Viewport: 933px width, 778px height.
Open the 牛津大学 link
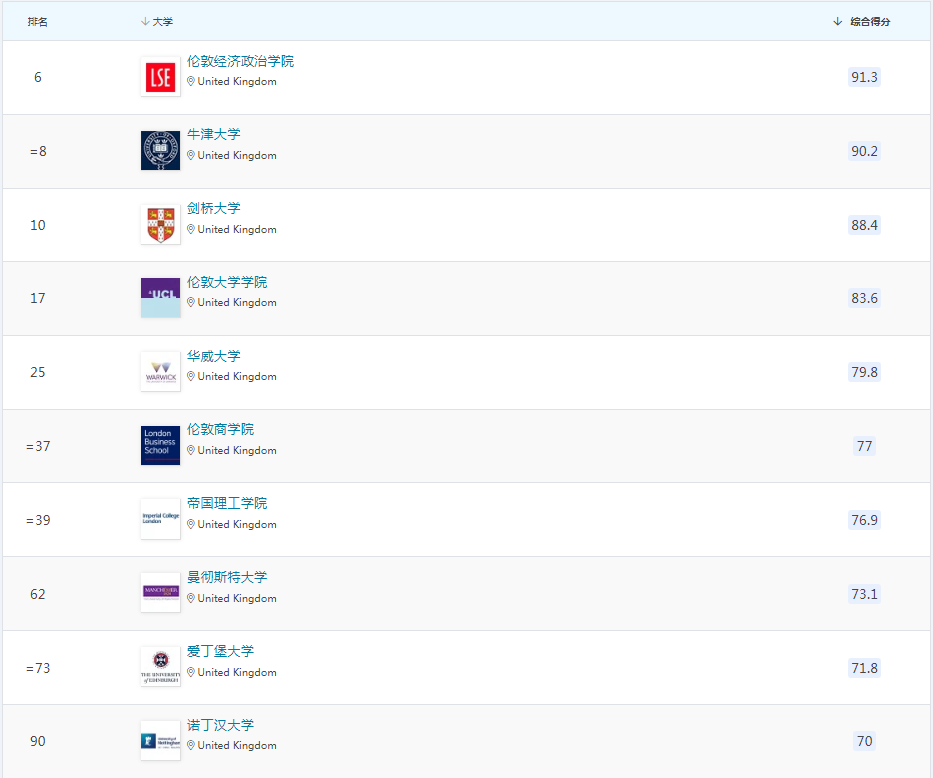(x=213, y=134)
